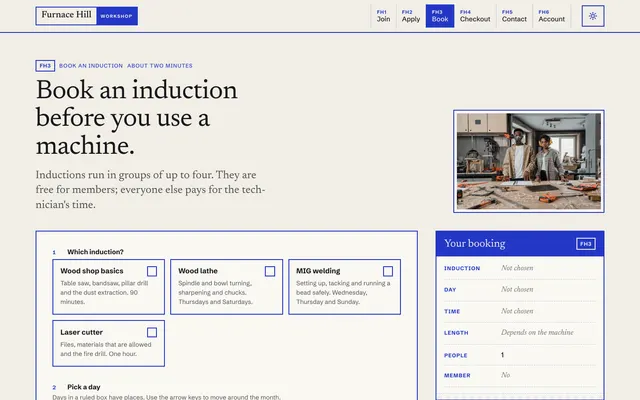Click the PEOPLE value '1'

coord(502,355)
